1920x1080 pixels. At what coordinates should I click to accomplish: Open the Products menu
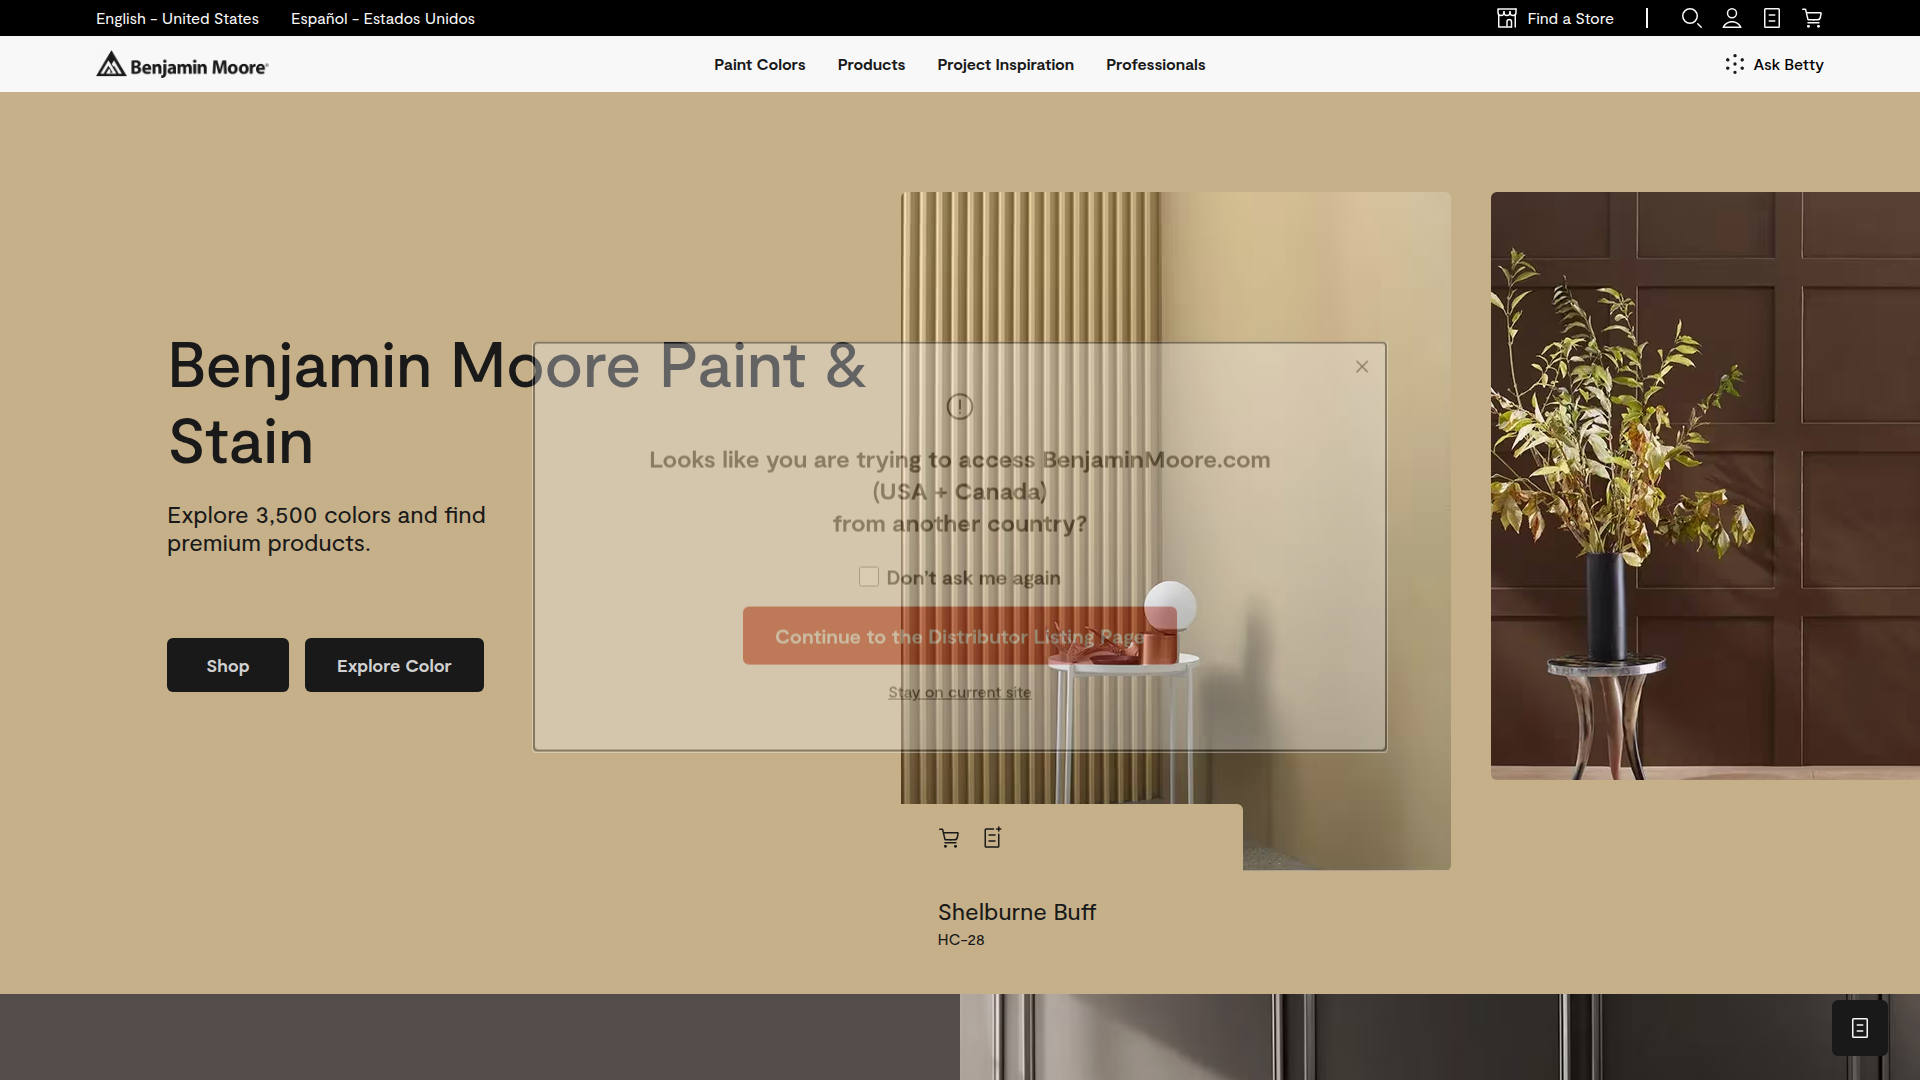click(870, 64)
